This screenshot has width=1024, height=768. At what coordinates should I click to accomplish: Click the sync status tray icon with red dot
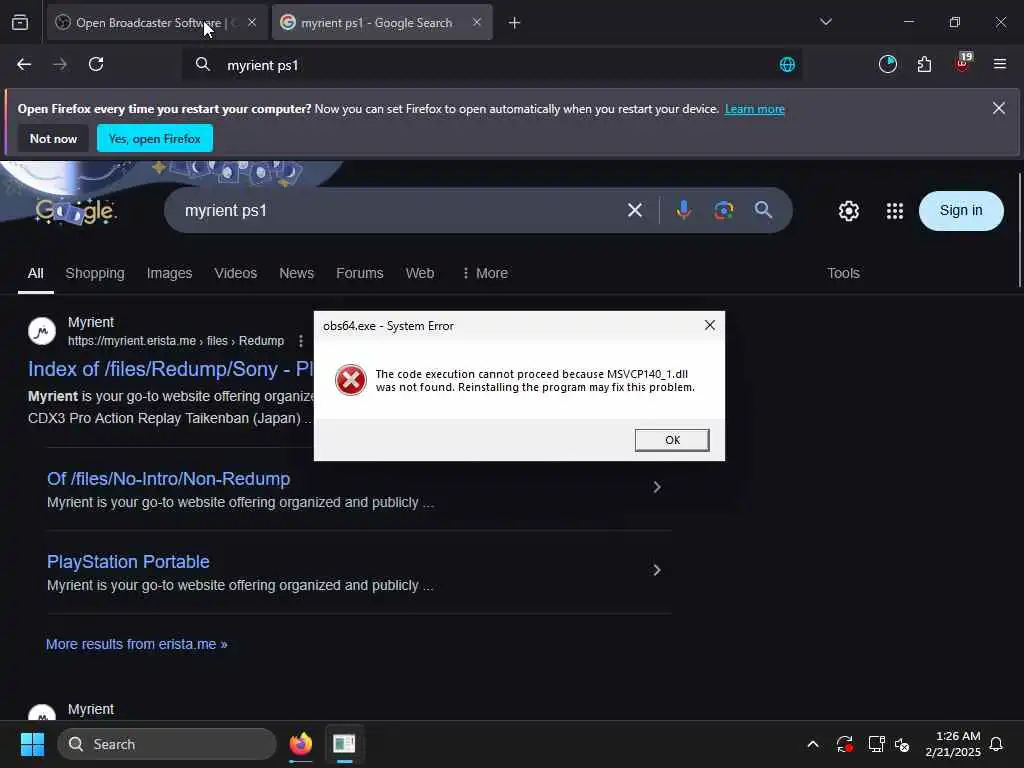pyautogui.click(x=844, y=744)
